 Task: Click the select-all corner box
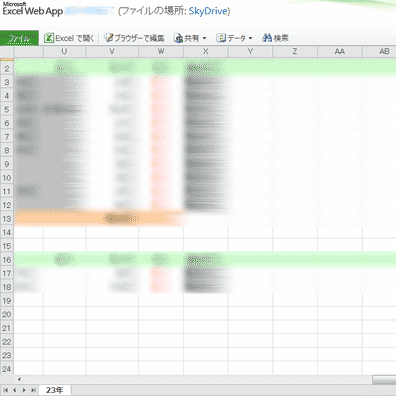[7, 52]
